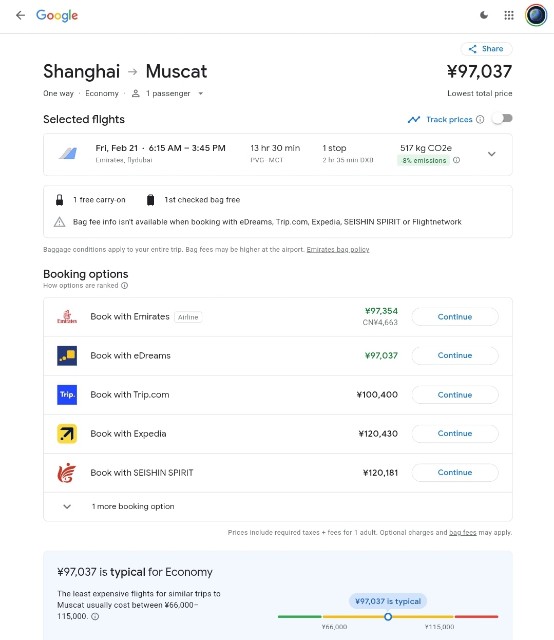The height and width of the screenshot is (640, 554).
Task: Click the typical price range info icon
Action: [x=95, y=616]
